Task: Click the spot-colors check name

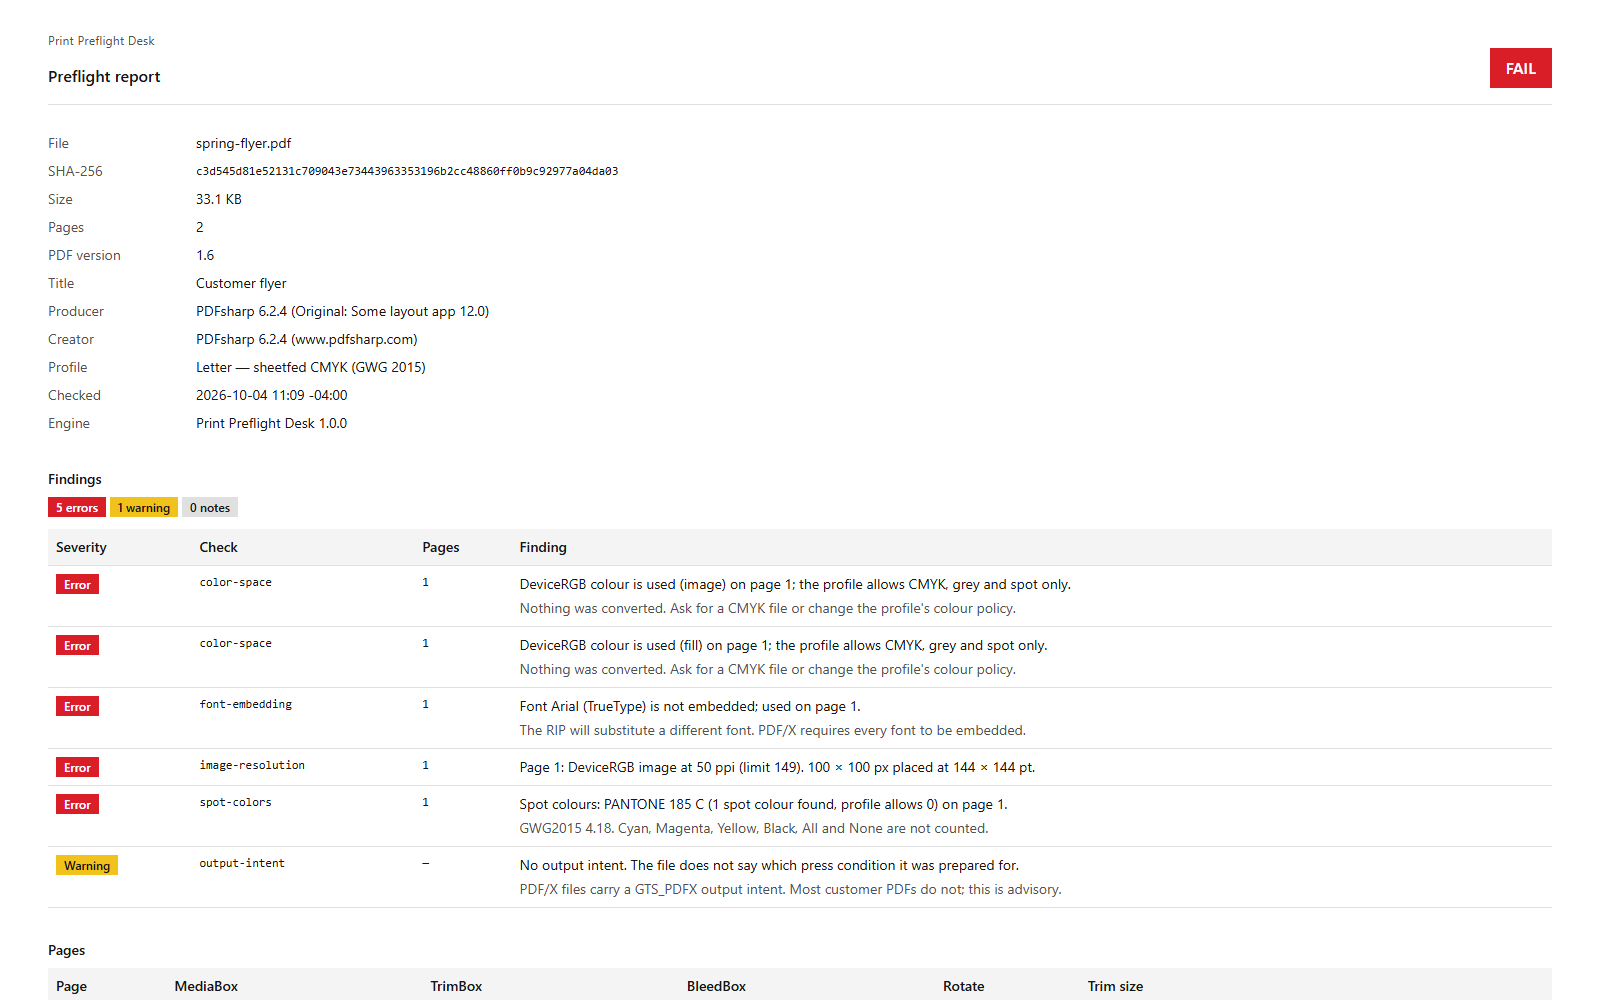Action: coord(235,802)
